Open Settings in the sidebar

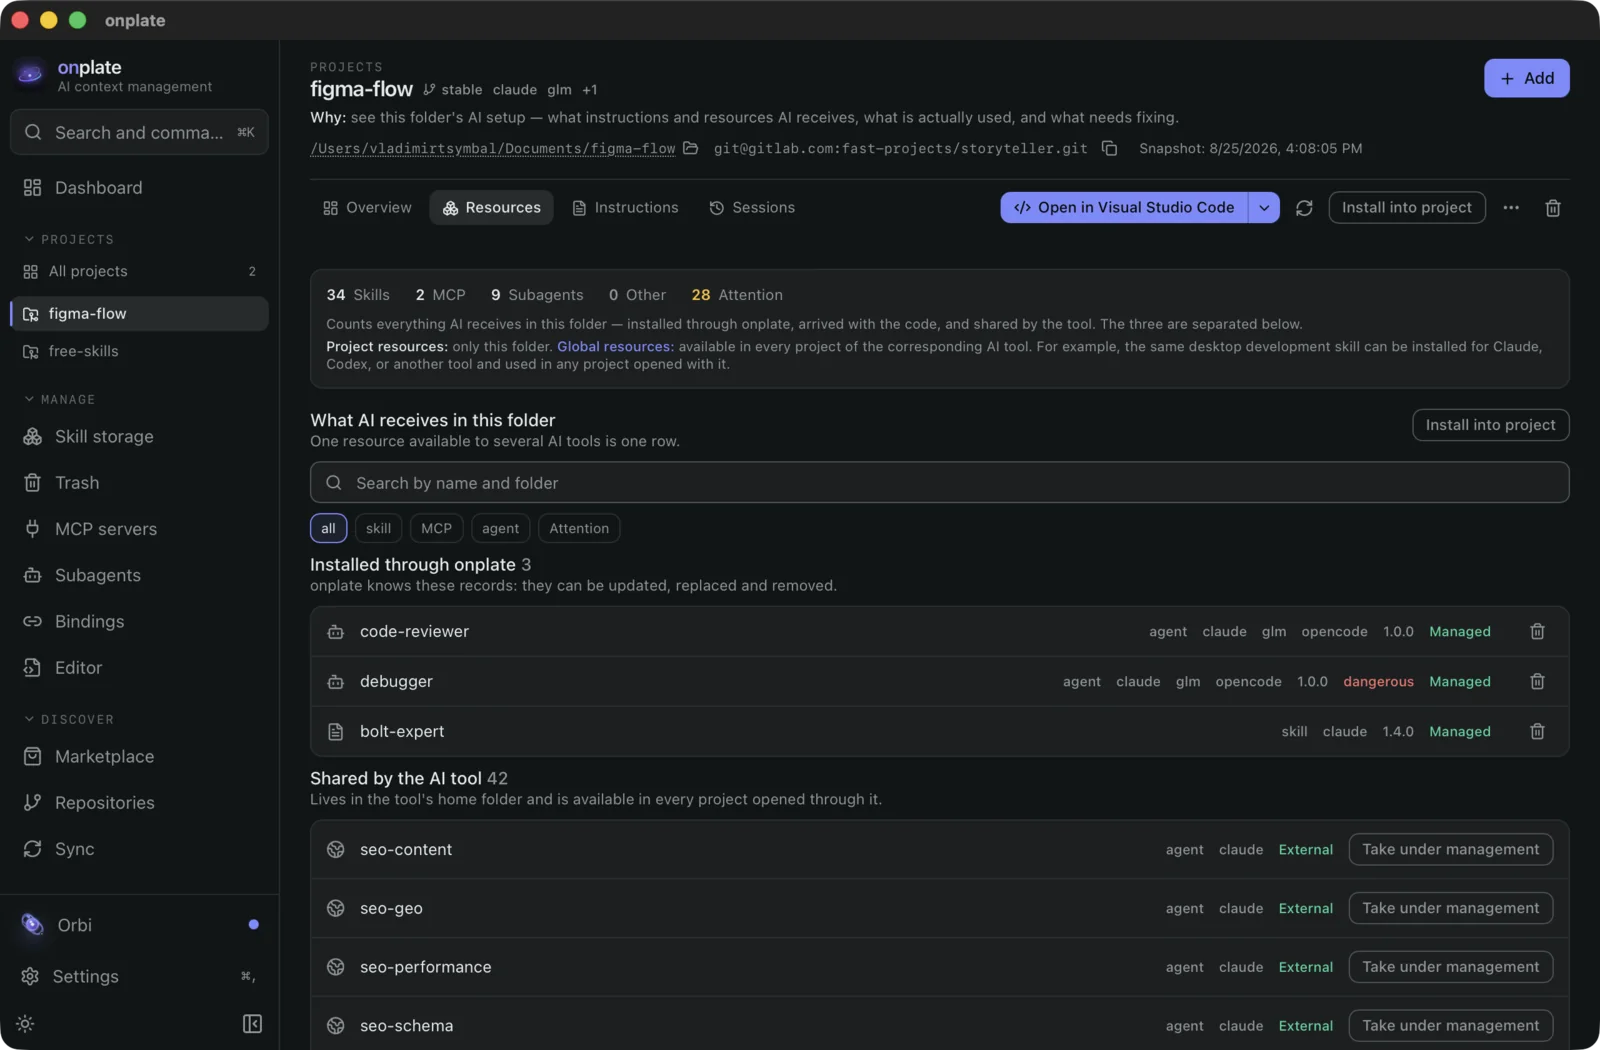(x=139, y=977)
